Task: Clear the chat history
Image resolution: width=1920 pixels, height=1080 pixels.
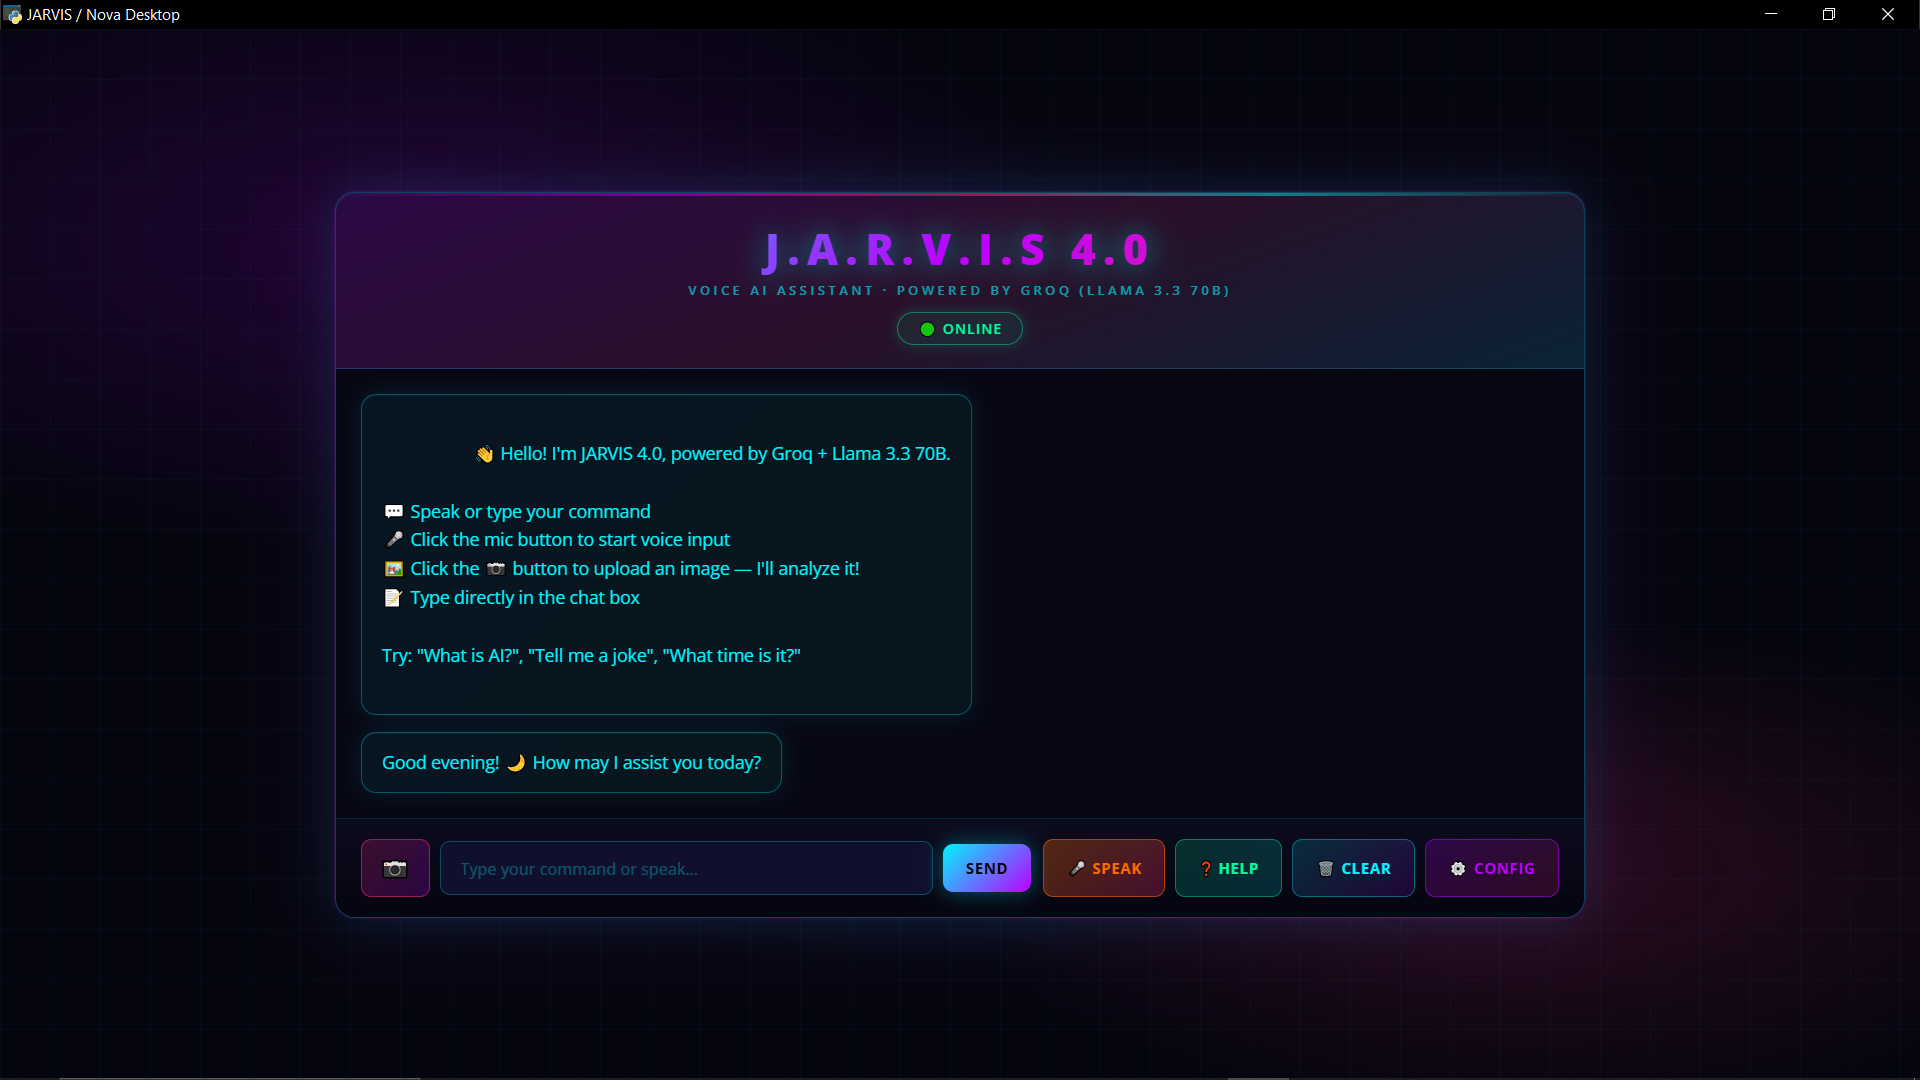Action: point(1353,868)
